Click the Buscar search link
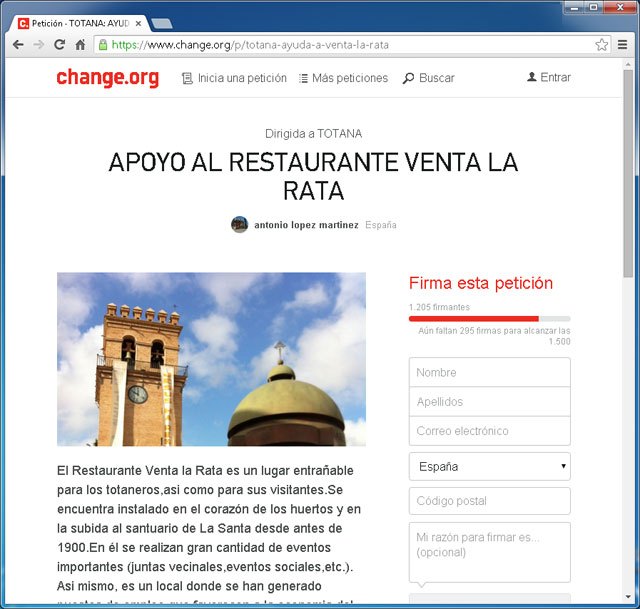Viewport: 640px width, 609px height. coord(428,78)
